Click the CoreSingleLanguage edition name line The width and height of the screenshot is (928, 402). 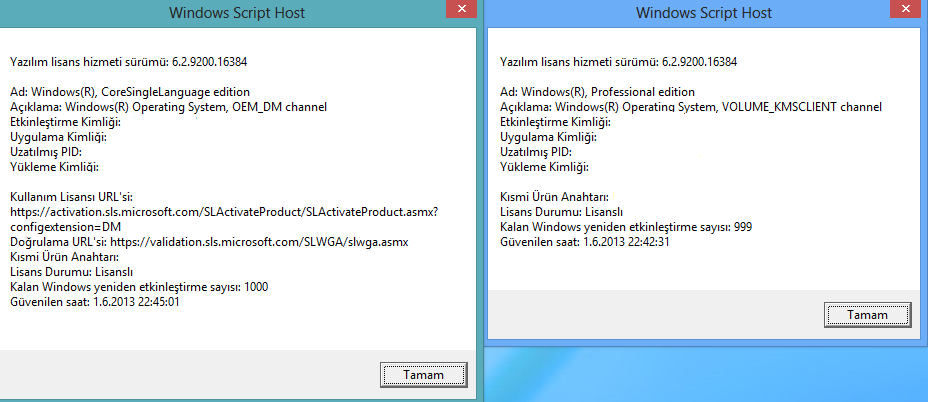(130, 92)
